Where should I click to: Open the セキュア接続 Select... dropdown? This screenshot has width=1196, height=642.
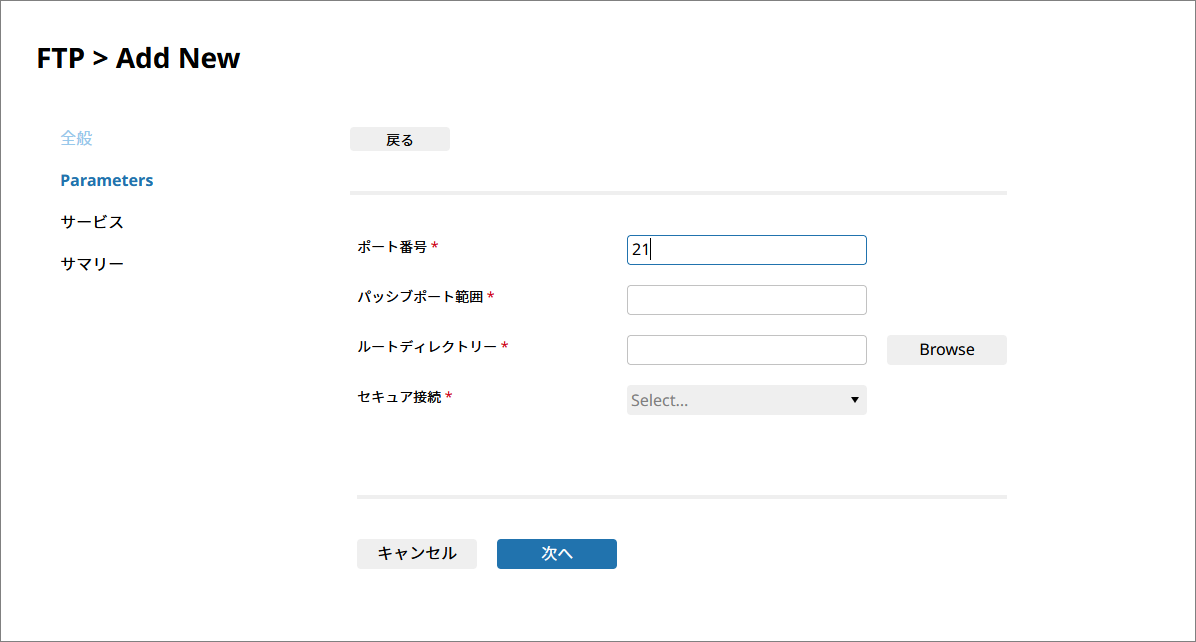point(736,400)
